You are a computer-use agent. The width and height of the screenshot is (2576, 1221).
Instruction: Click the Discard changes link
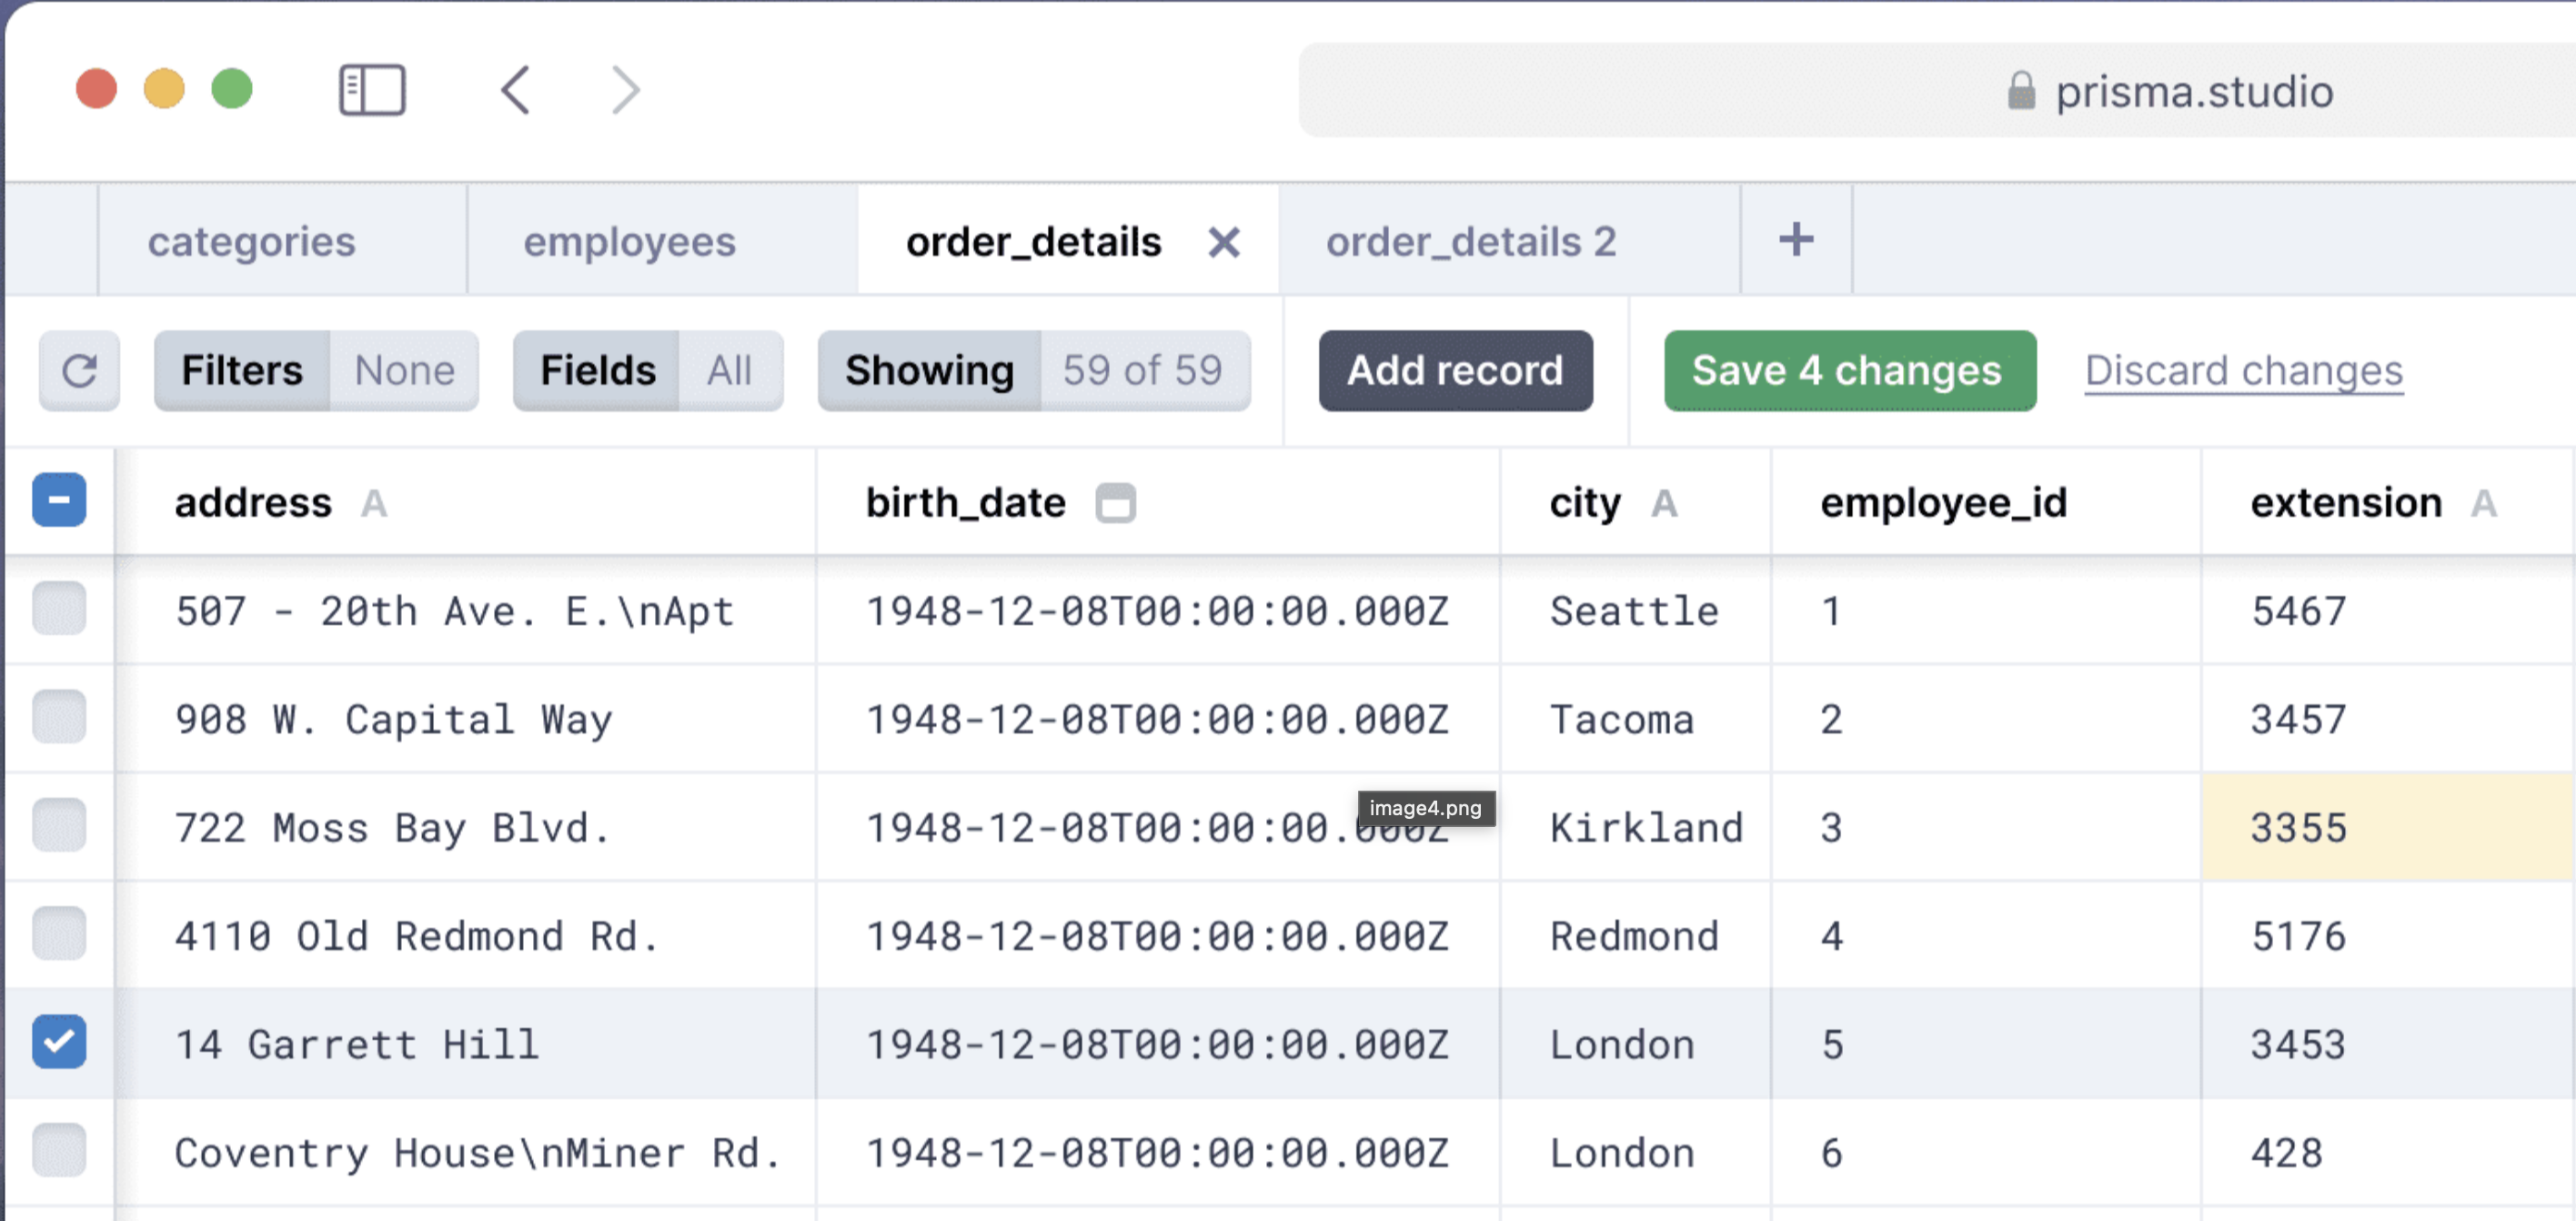coord(2243,371)
